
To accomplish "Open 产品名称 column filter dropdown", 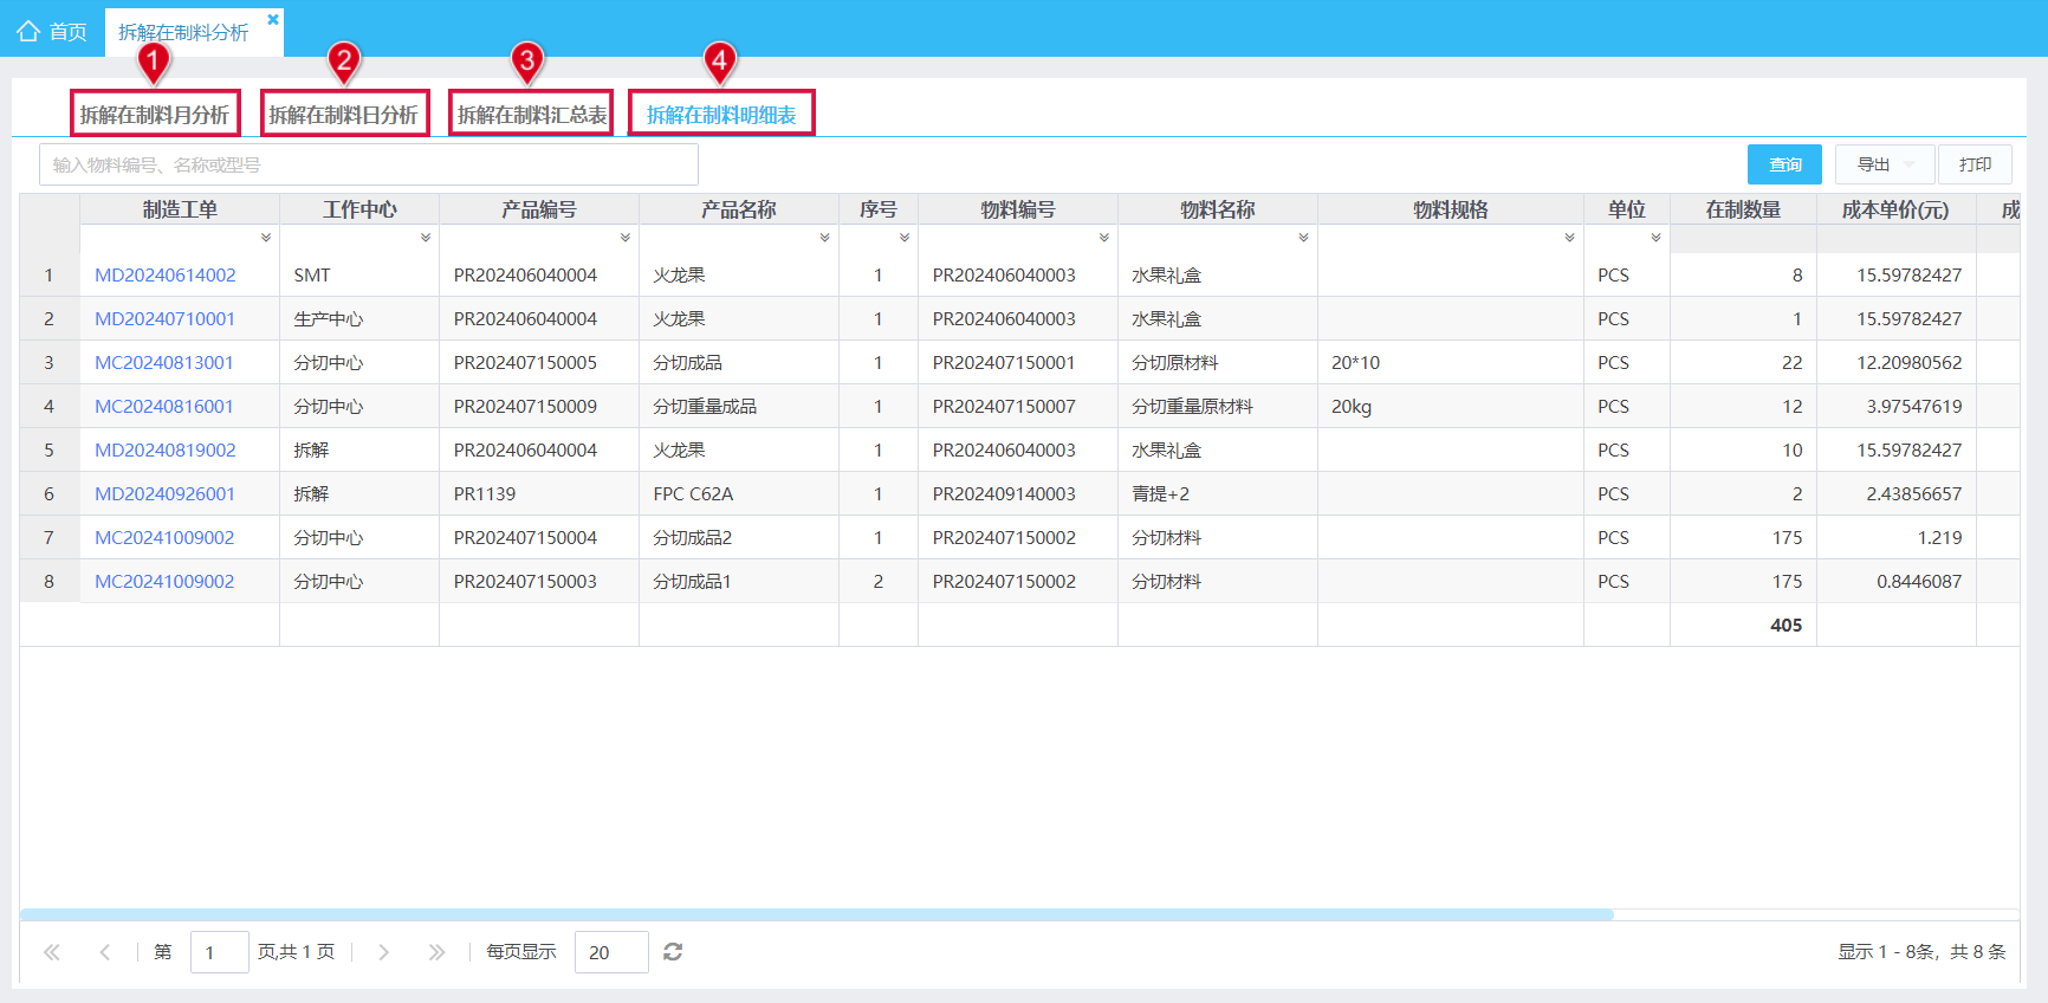I will pyautogui.click(x=825, y=238).
